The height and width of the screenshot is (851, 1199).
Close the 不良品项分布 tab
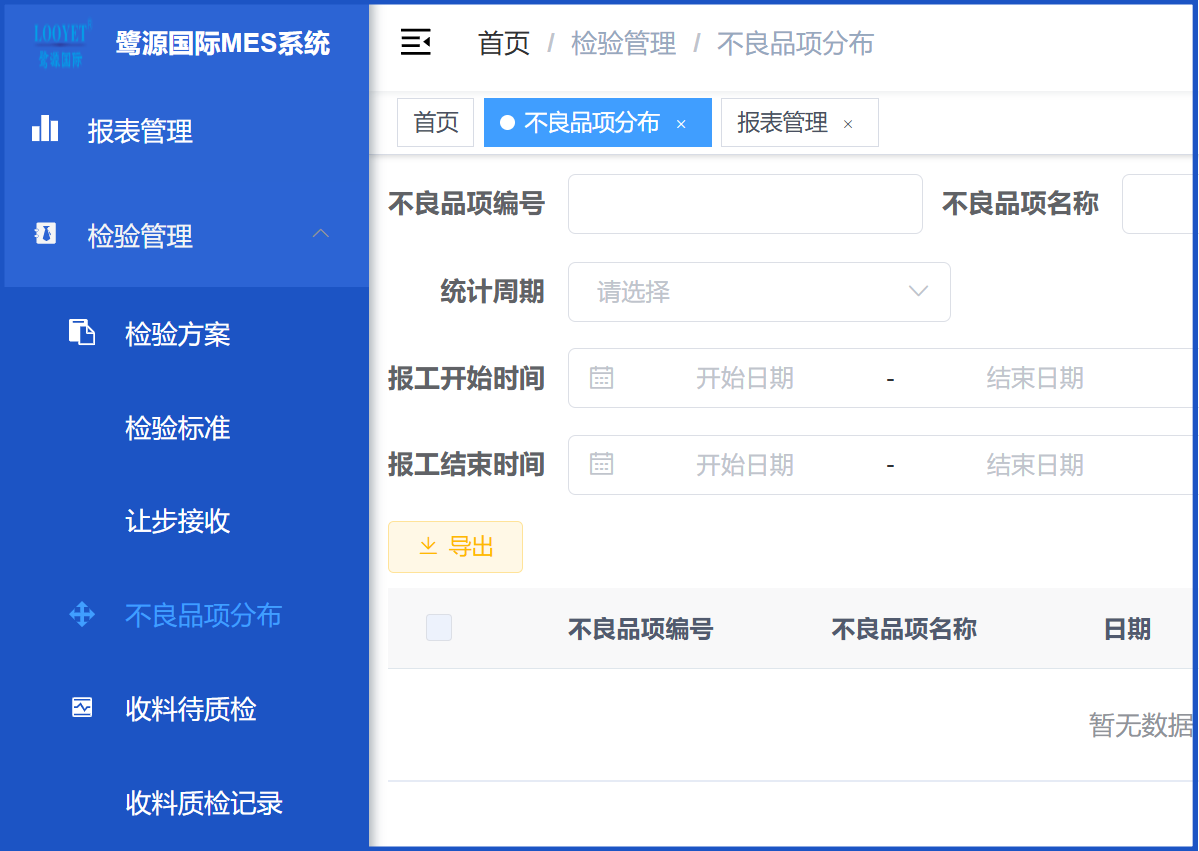[x=681, y=124]
